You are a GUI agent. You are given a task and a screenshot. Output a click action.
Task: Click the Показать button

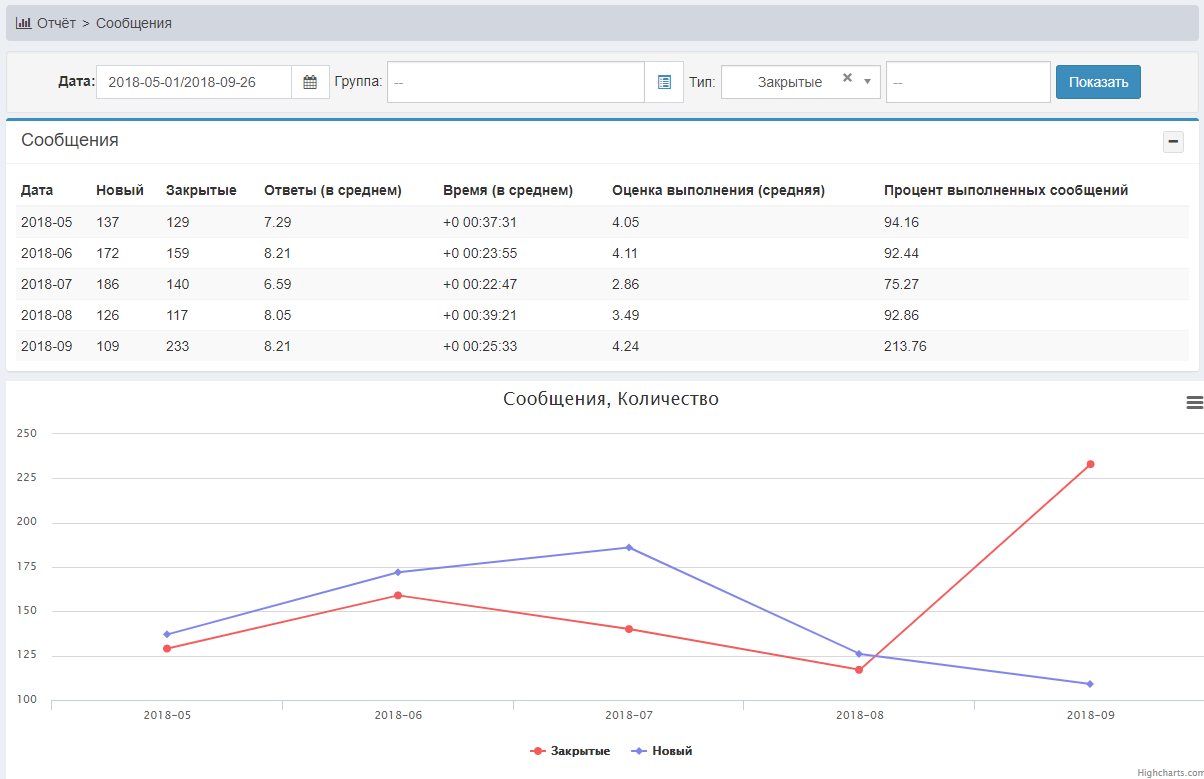[1098, 82]
